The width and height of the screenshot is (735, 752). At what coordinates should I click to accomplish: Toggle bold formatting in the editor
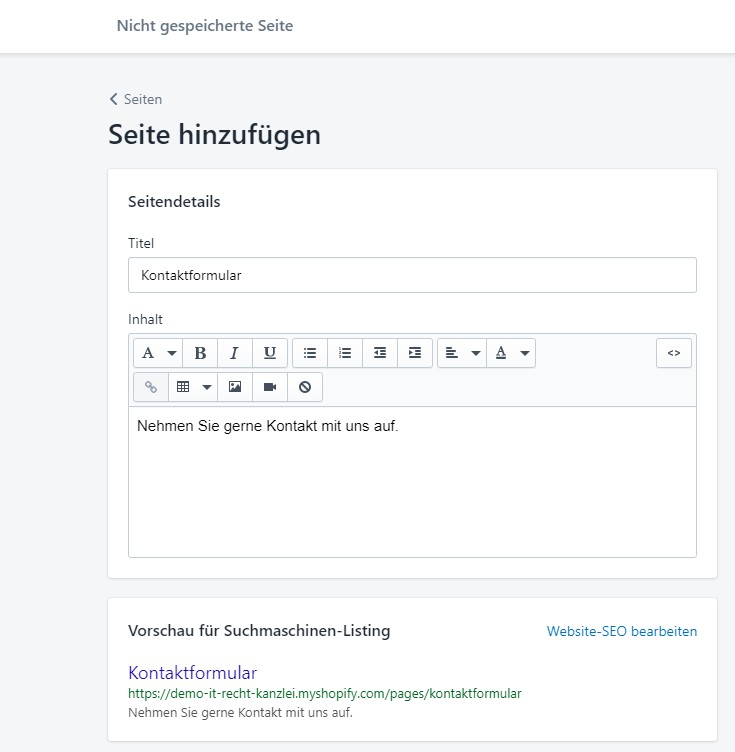[200, 353]
